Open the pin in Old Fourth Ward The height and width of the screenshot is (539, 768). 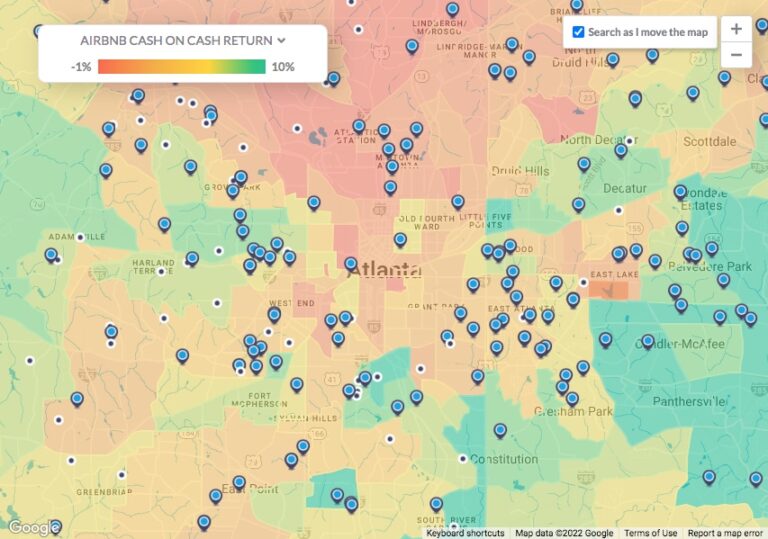pos(400,239)
